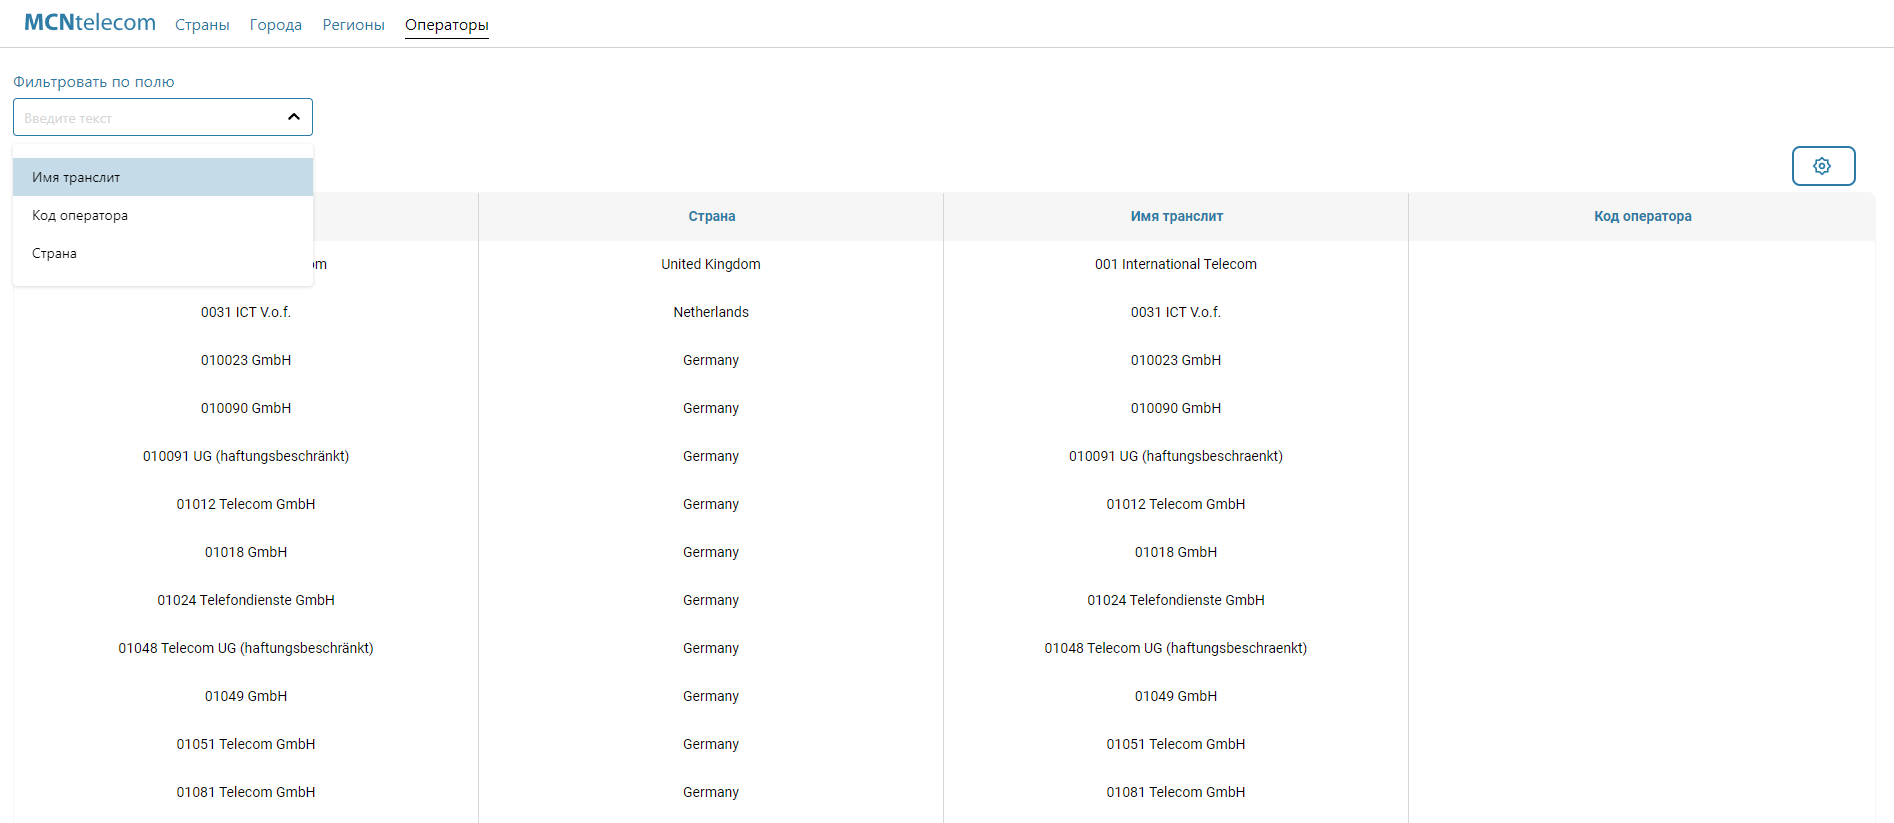Switch to the Города tab

click(275, 25)
